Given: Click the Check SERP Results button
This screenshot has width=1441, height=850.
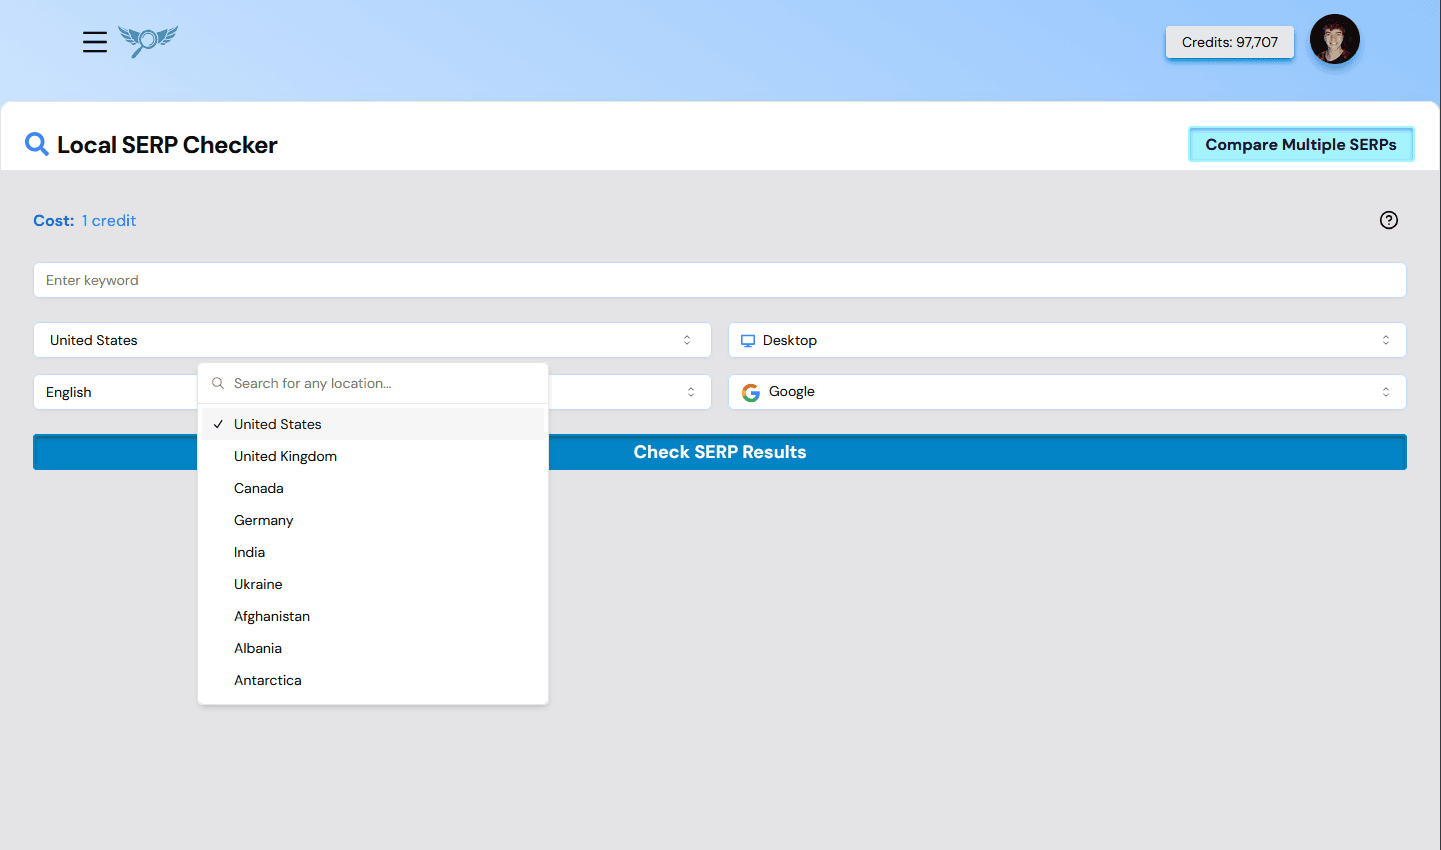Looking at the screenshot, I should (720, 452).
